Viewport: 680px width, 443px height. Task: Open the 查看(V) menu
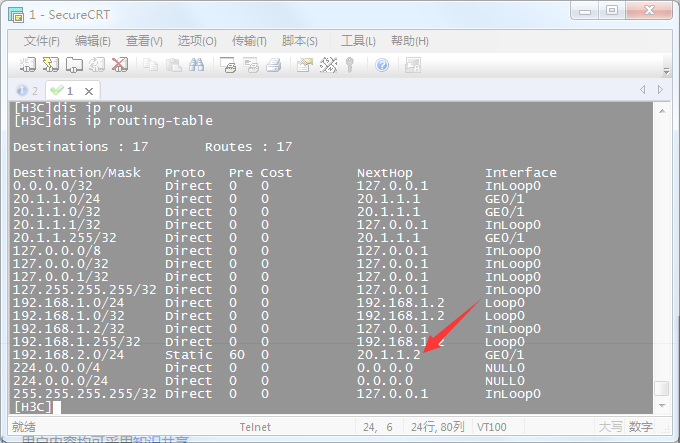pyautogui.click(x=144, y=41)
